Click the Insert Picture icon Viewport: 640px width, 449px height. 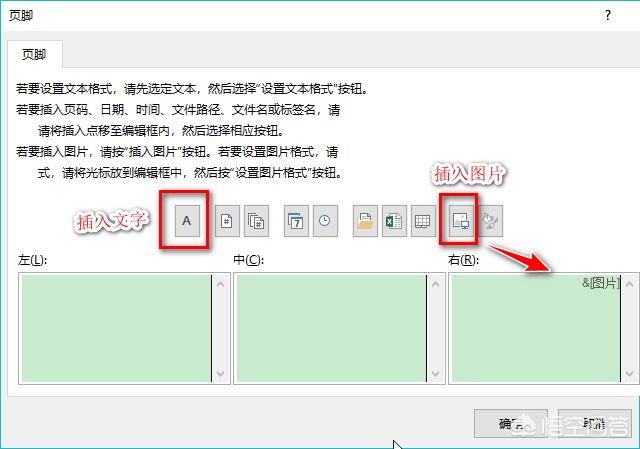(461, 221)
